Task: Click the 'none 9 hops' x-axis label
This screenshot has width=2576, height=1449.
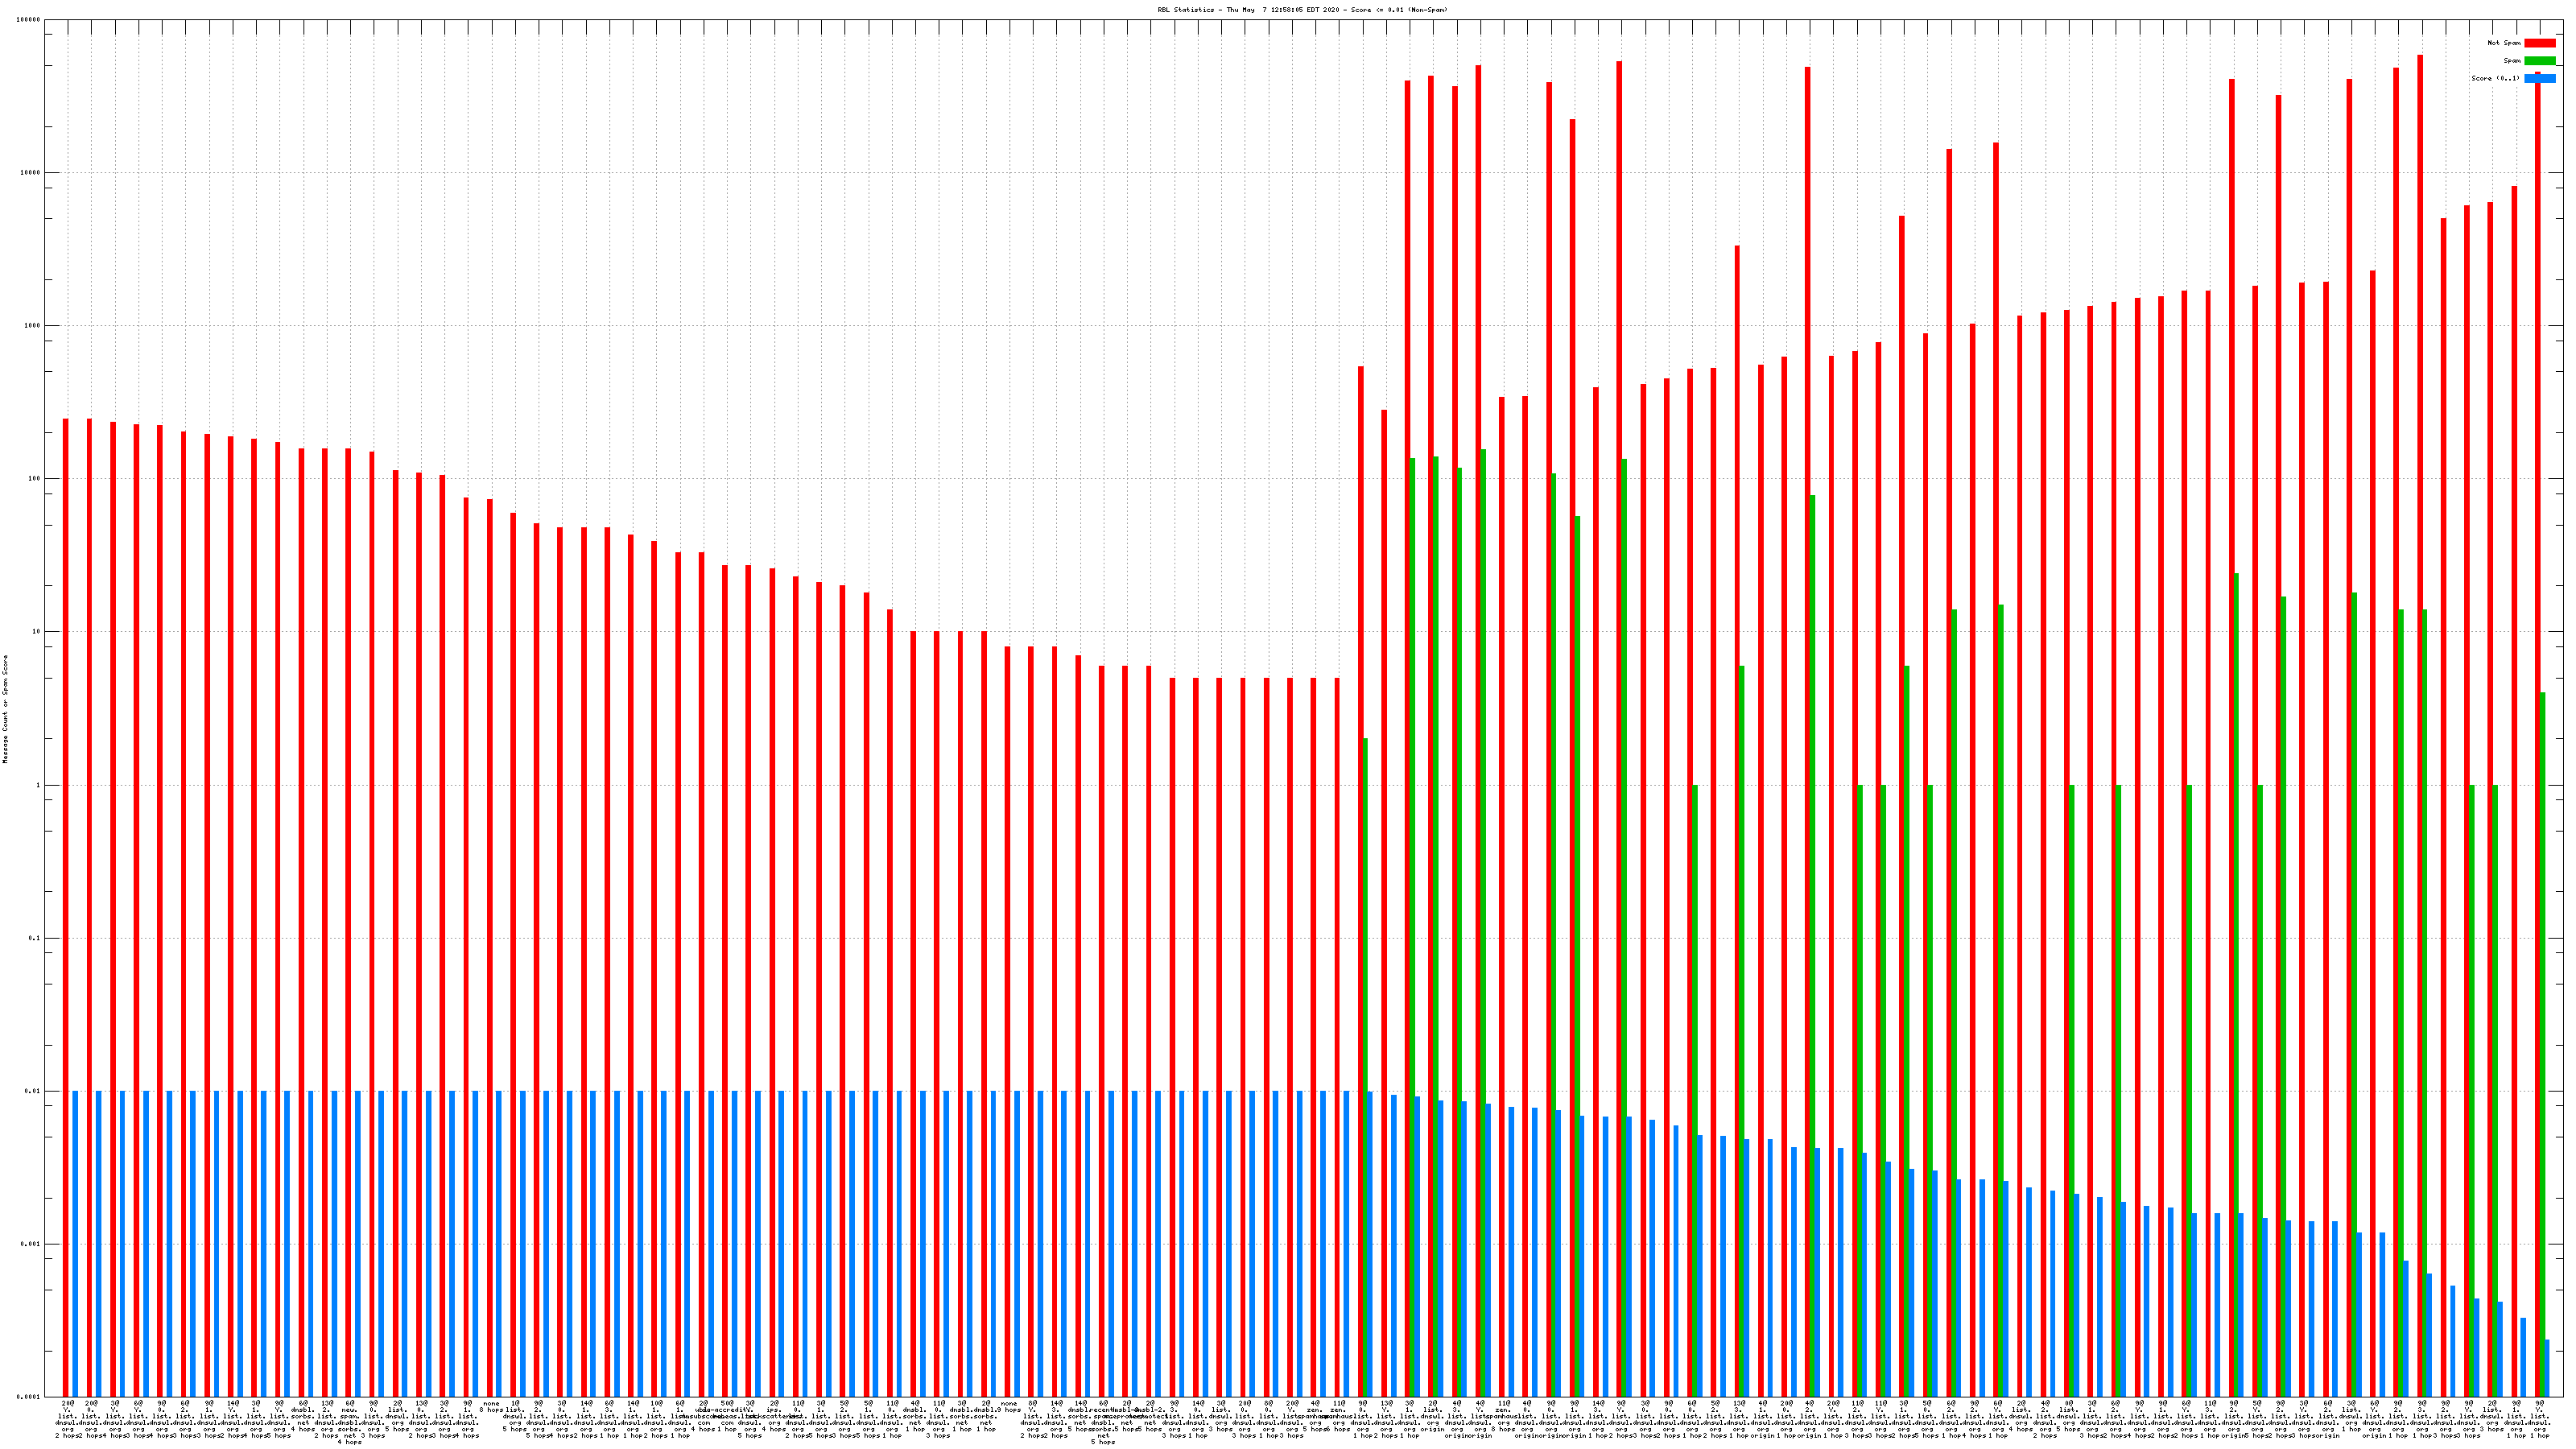Action: pos(1008,1407)
